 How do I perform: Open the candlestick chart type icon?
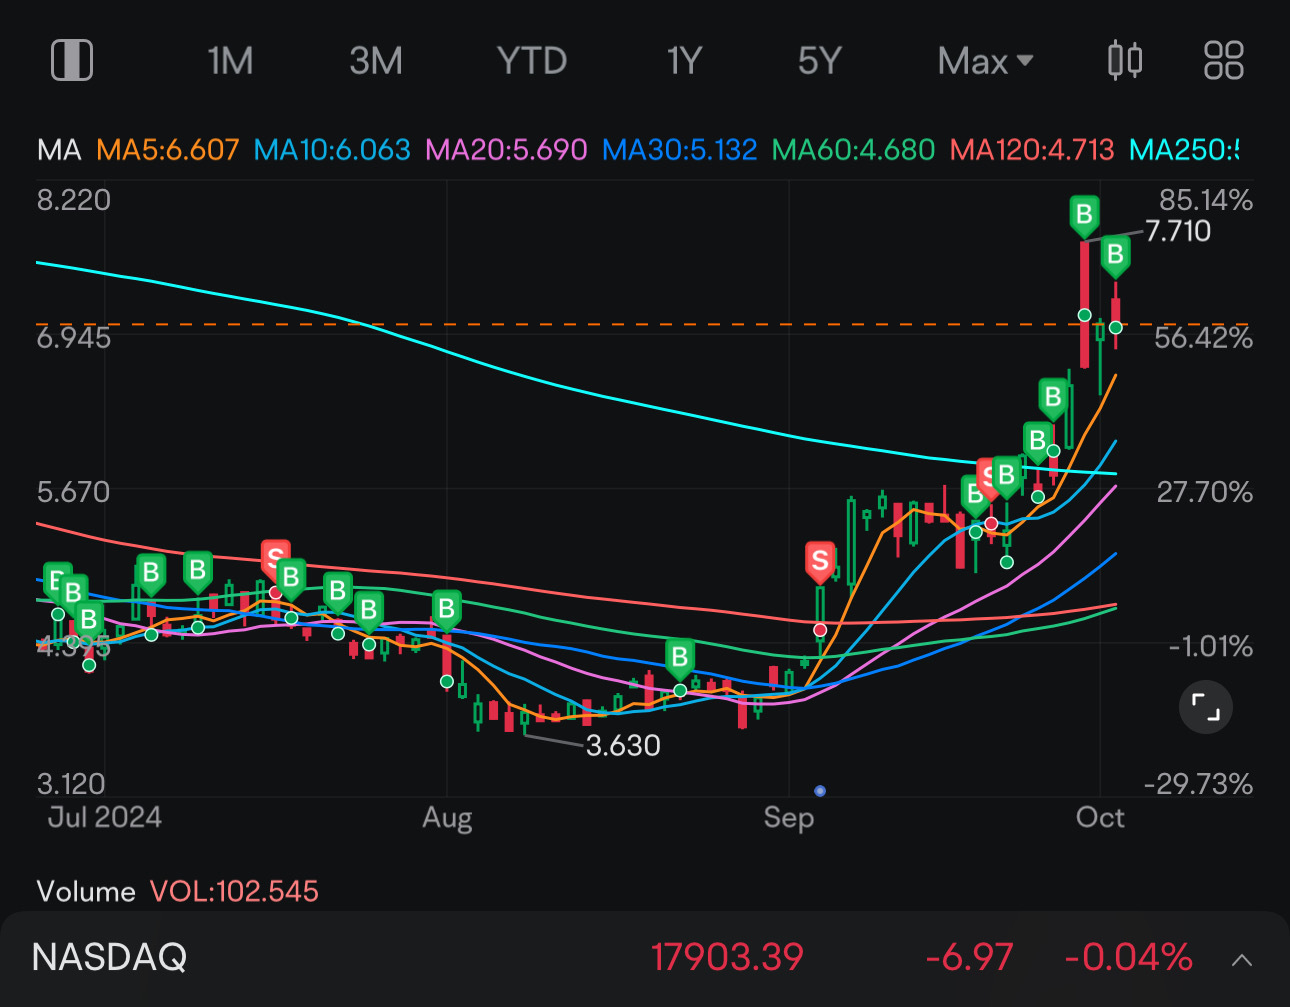1125,60
